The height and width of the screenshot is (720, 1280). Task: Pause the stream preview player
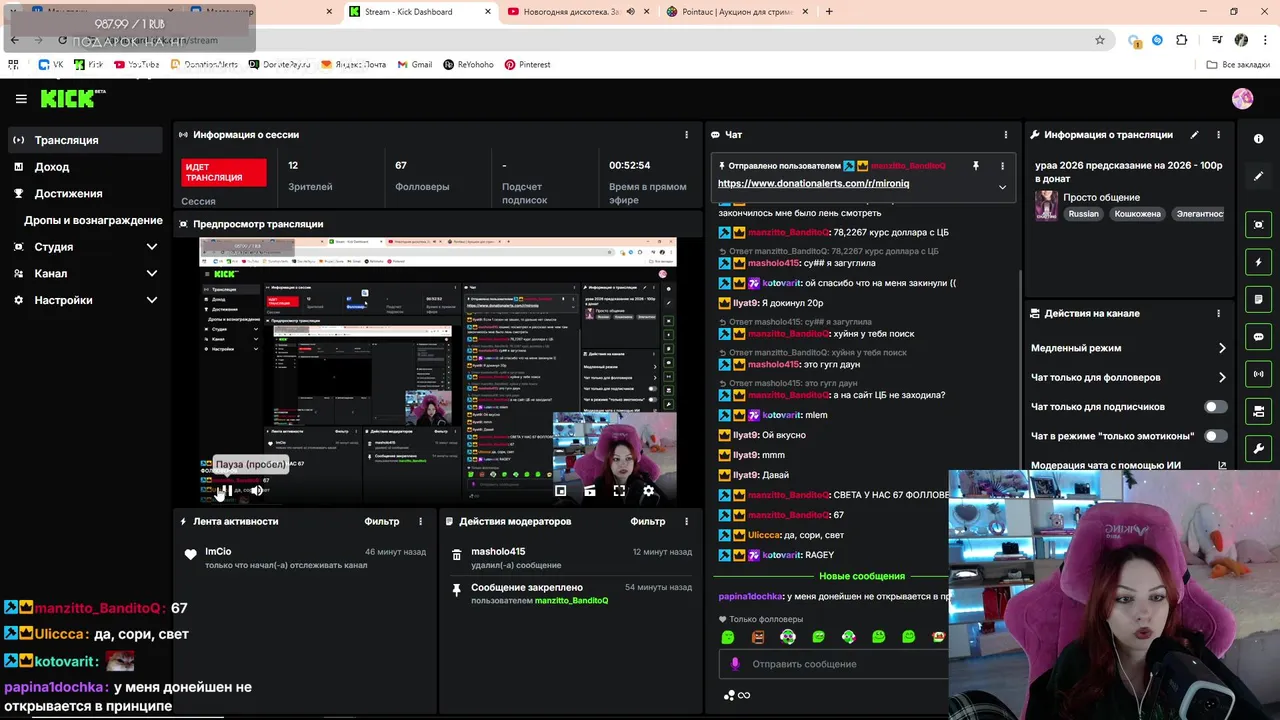tap(227, 490)
